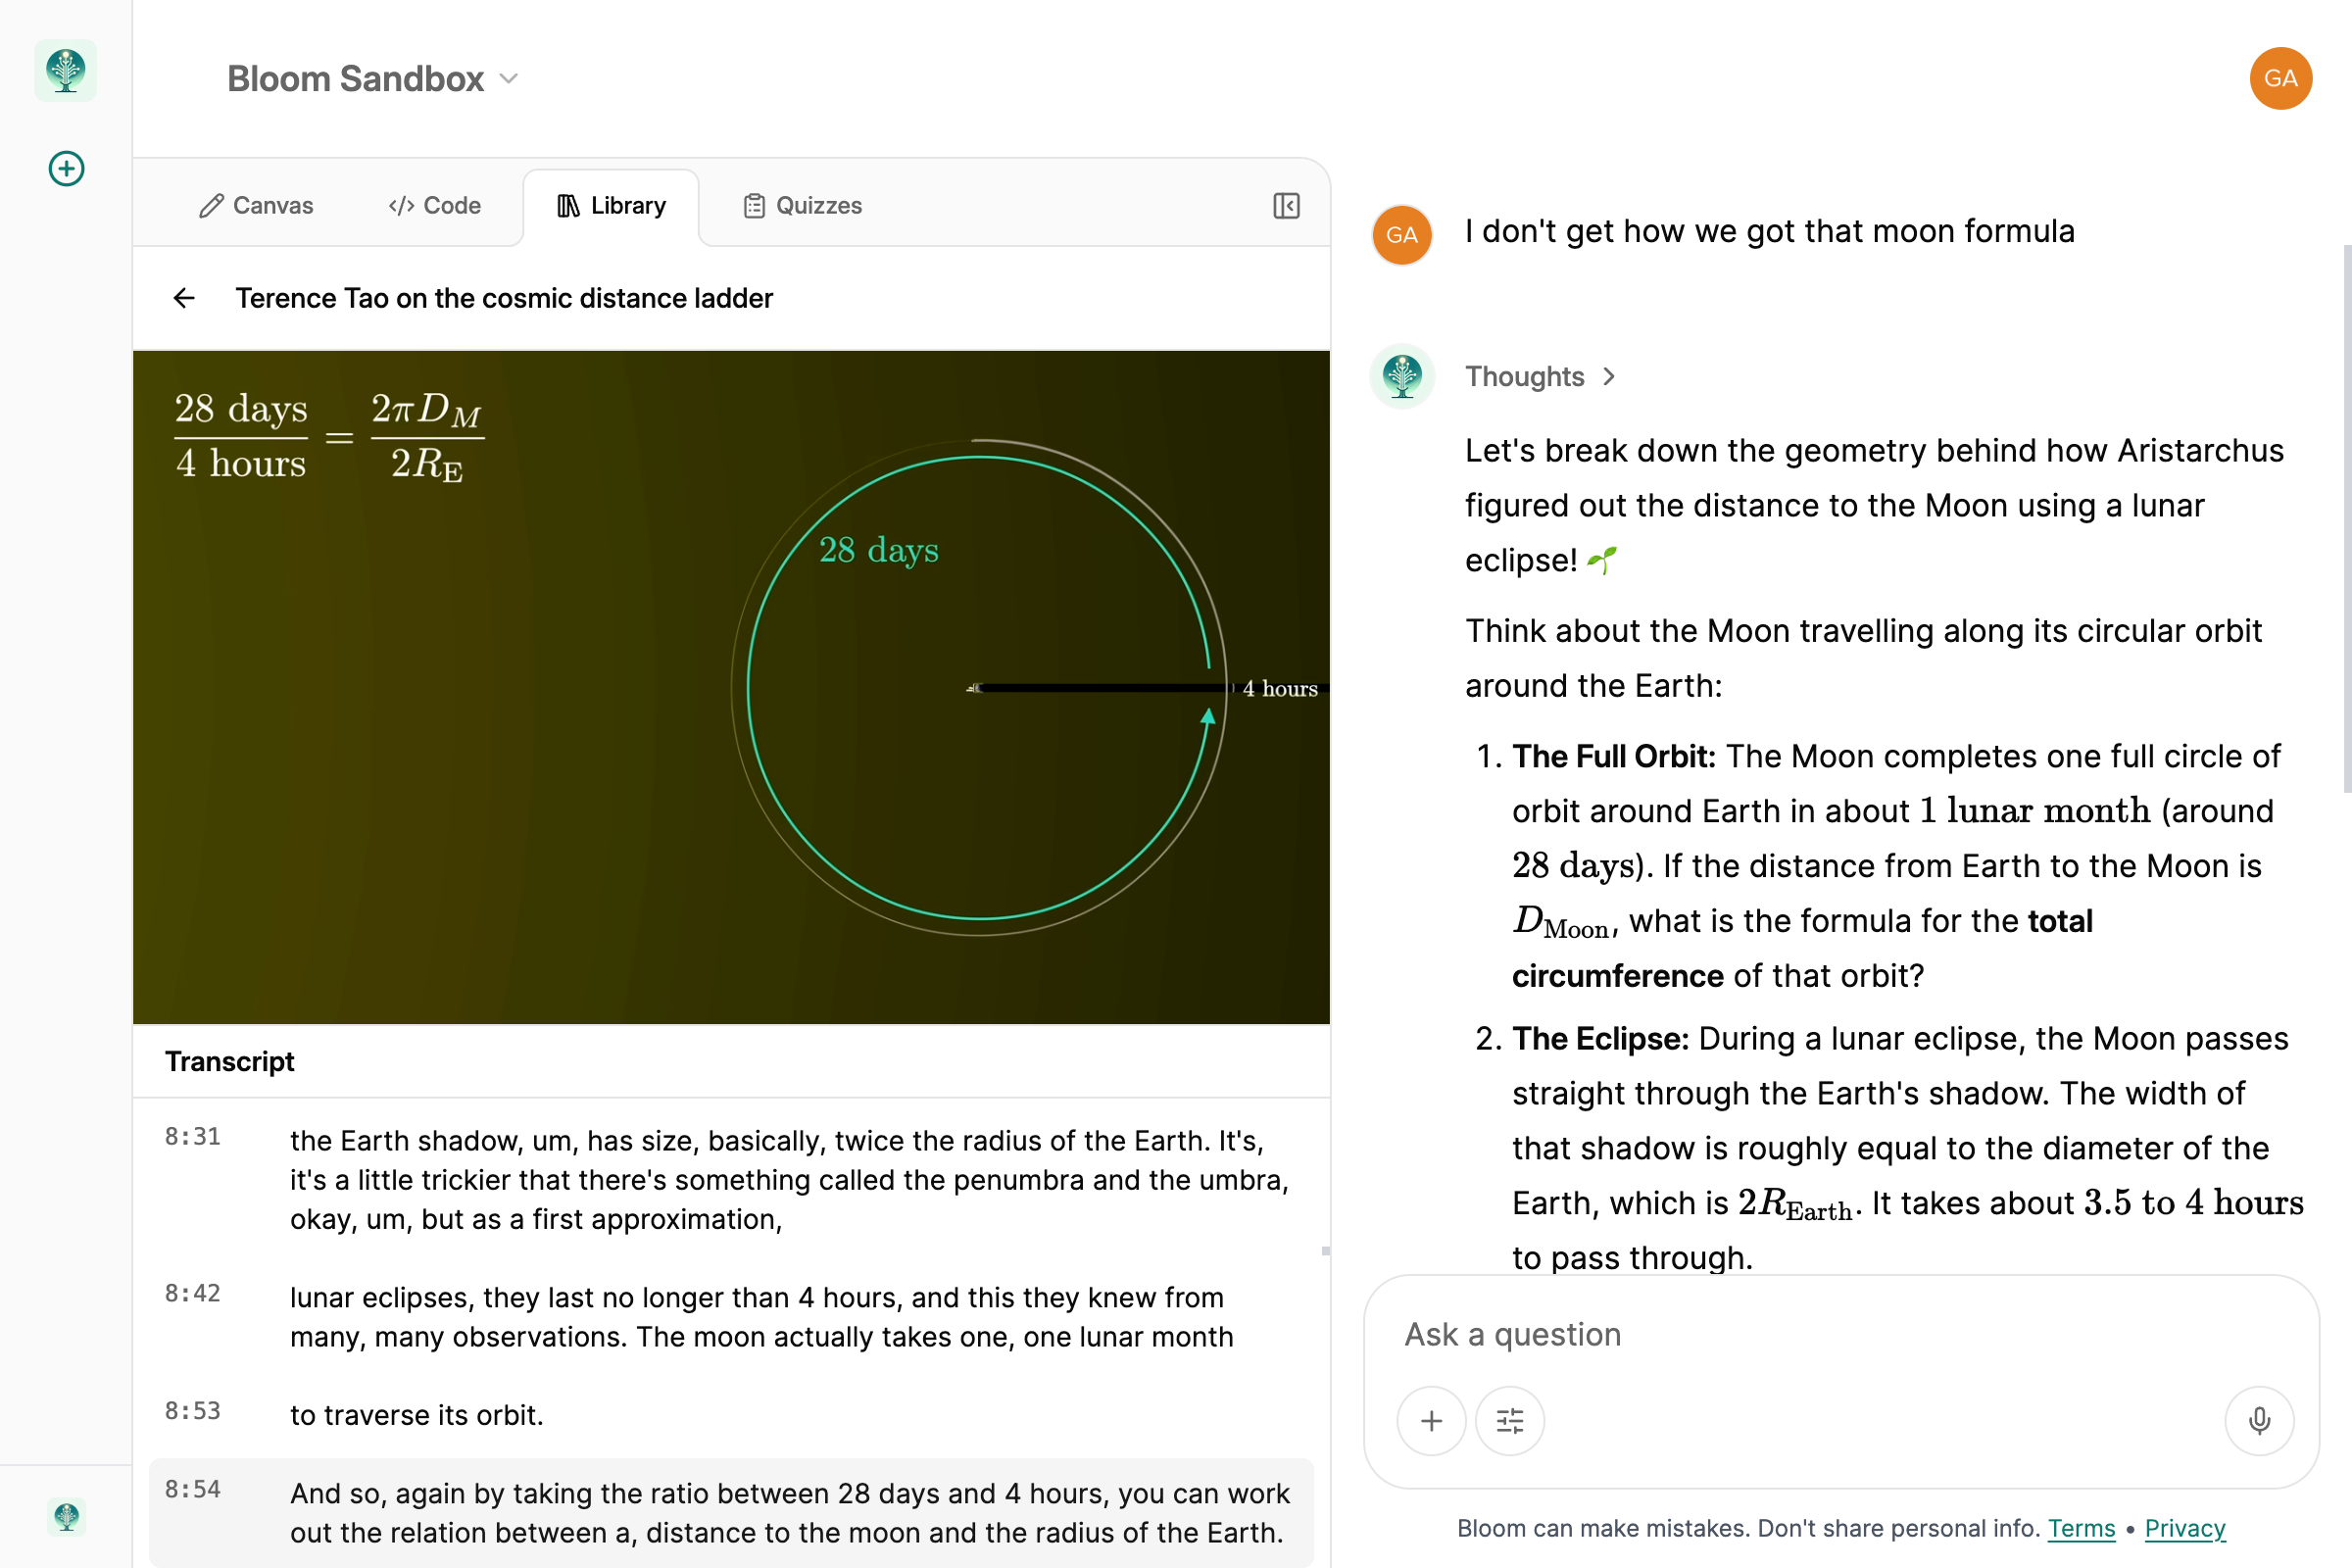
Task: Open the Terms link
Action: click(x=2081, y=1528)
